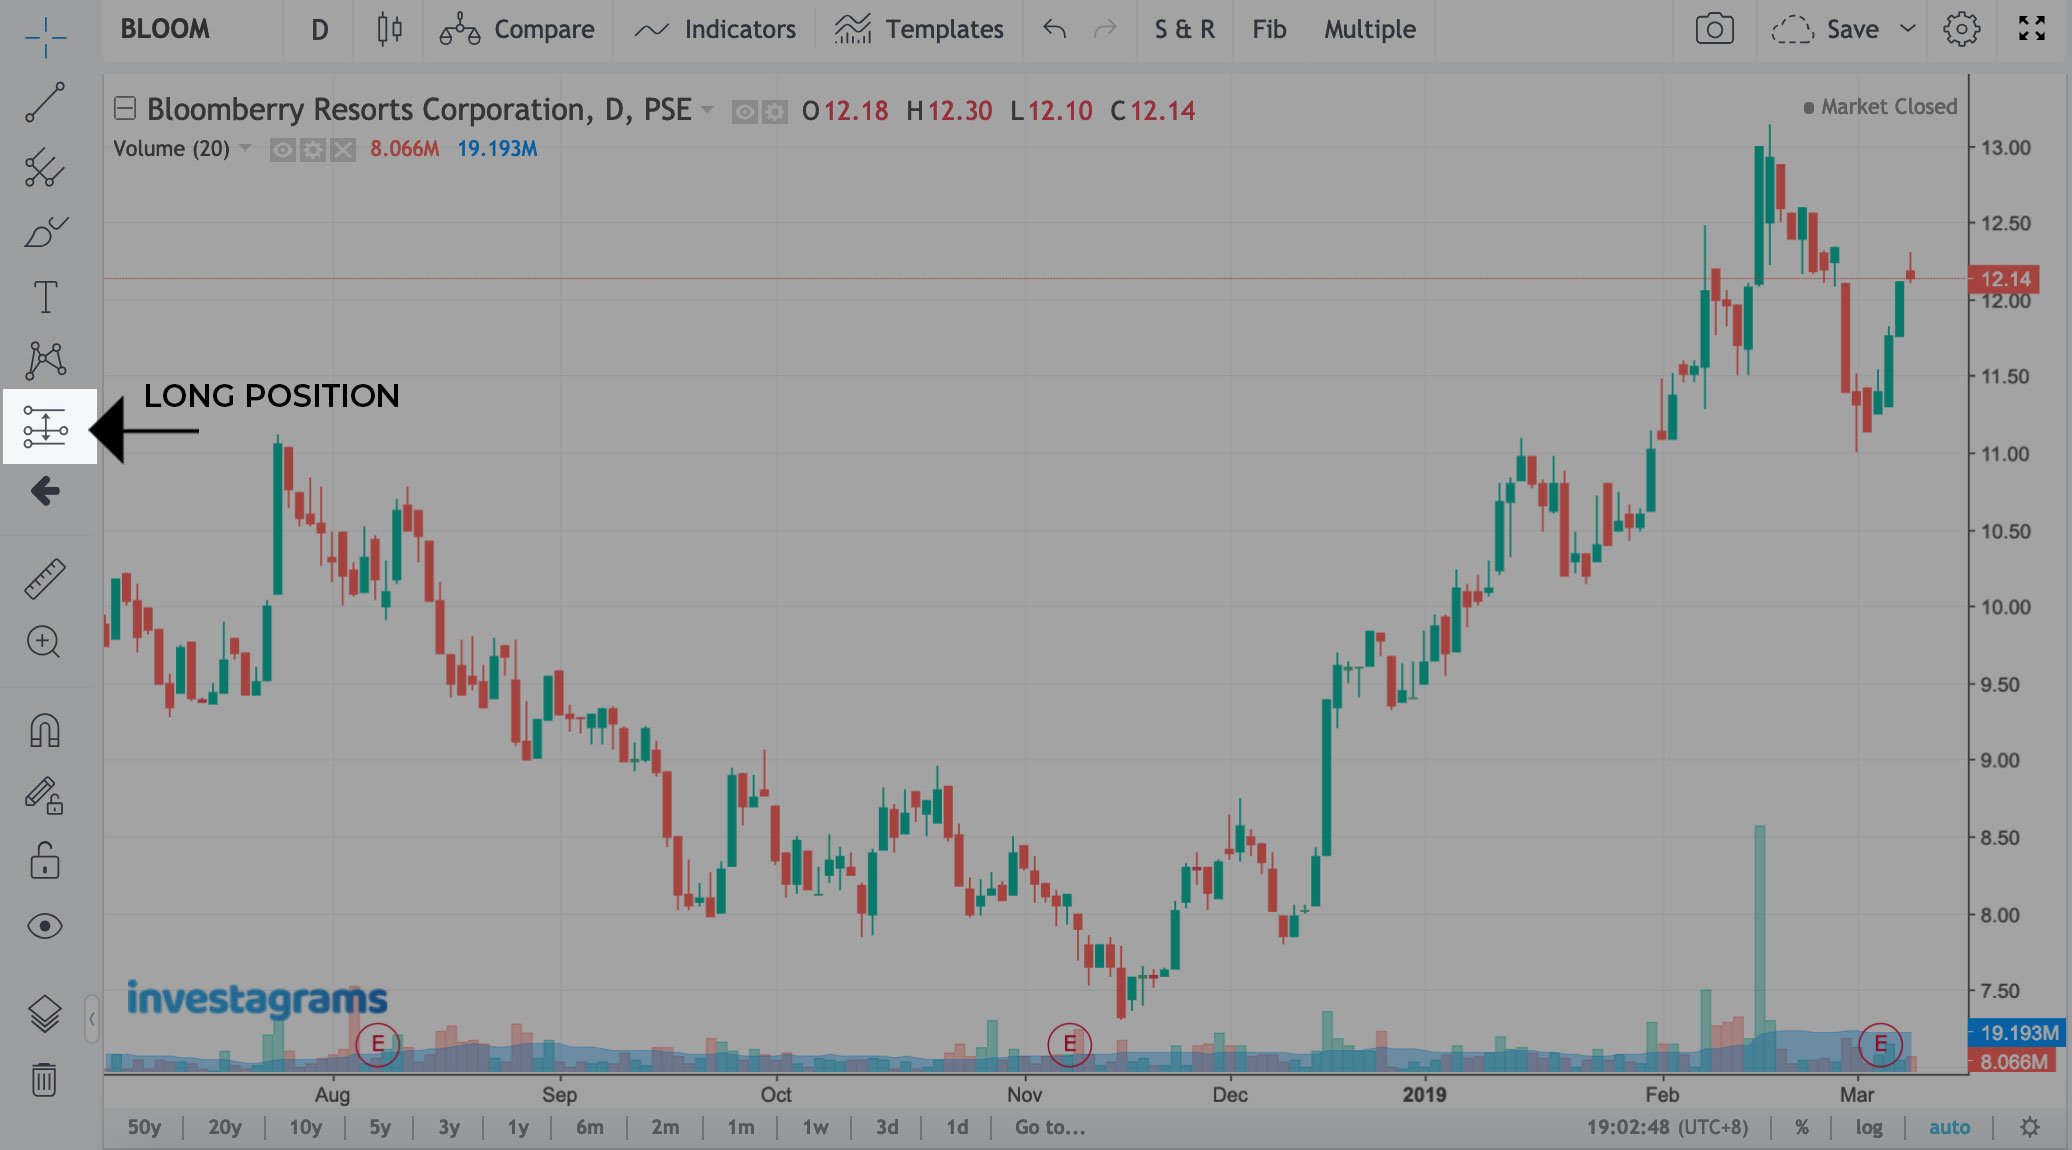
Task: Open the XABCD pattern tool
Action: [x=45, y=360]
